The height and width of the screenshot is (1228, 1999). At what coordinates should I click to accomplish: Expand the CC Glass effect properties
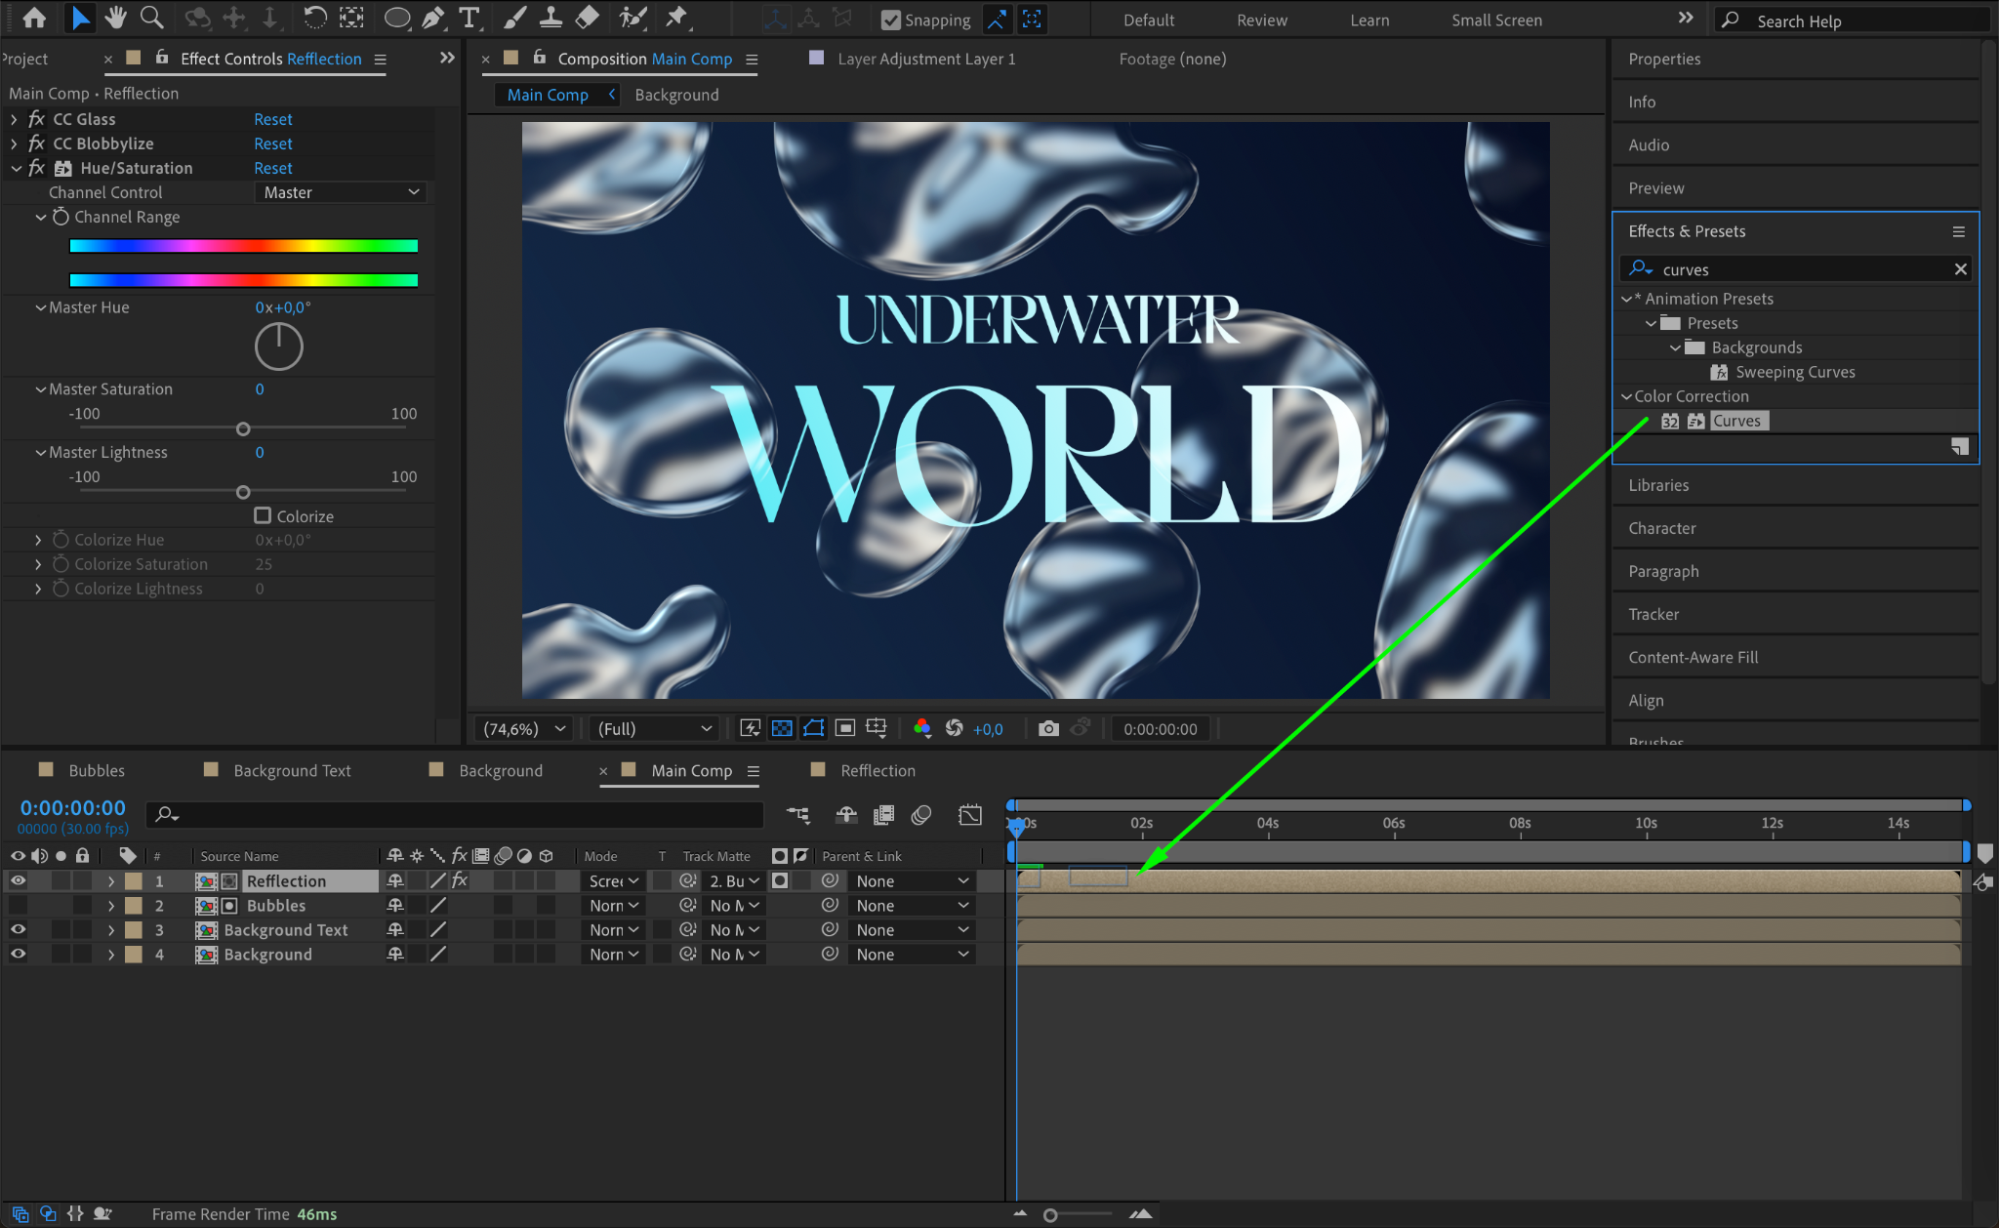(x=14, y=119)
